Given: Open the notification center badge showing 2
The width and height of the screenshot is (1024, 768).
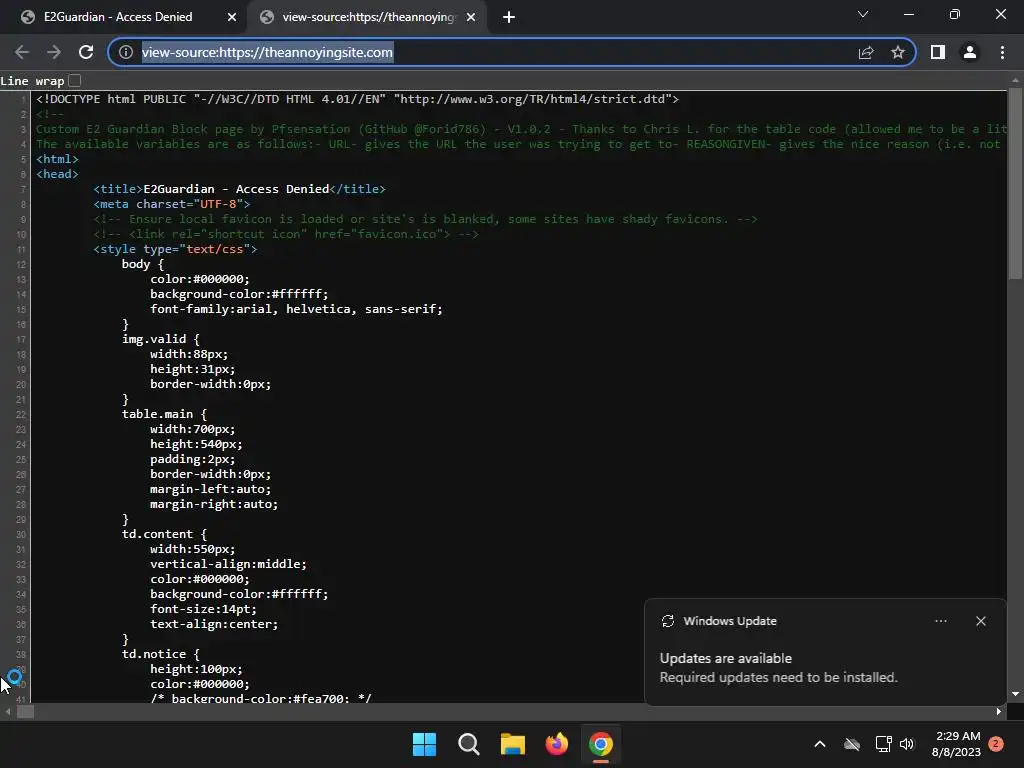Looking at the screenshot, I should [x=996, y=744].
